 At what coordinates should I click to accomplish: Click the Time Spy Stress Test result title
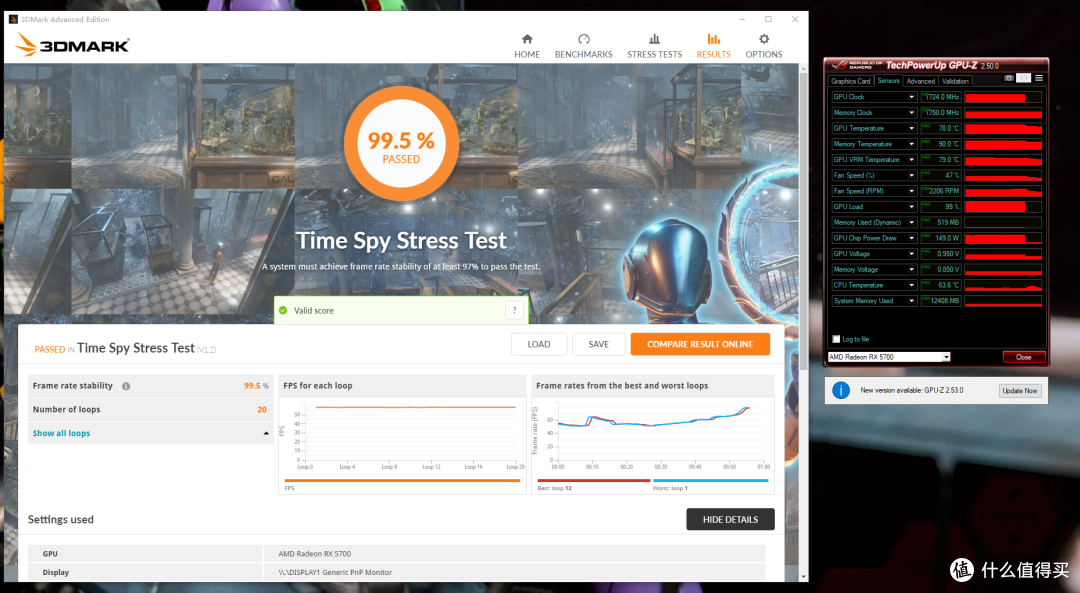[136, 348]
